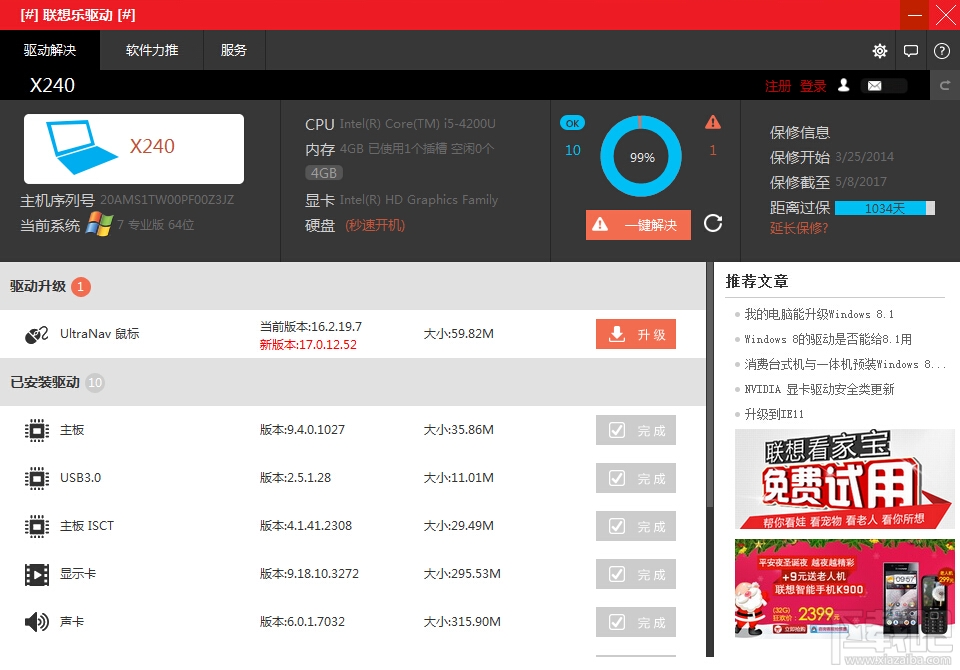Screen dimensions: 960x670
Task: Open article 我的电脑能升级Windows 8.1
Action: click(819, 314)
